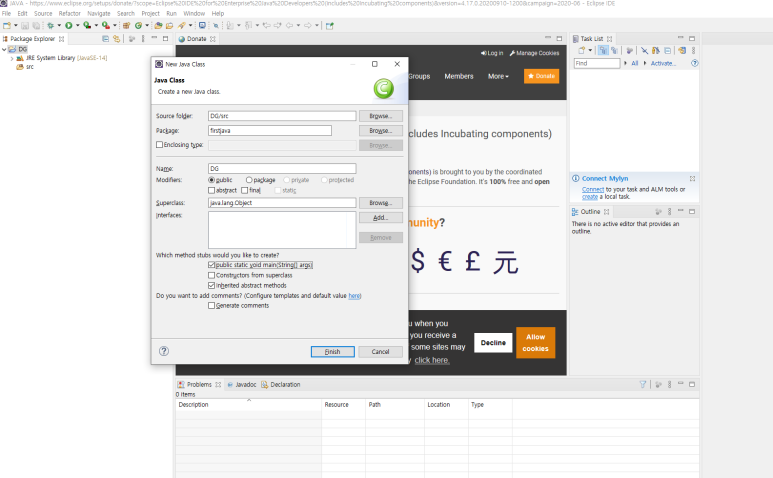Toggle public static void main stub checkbox
The width and height of the screenshot is (773, 478).
click(x=211, y=265)
